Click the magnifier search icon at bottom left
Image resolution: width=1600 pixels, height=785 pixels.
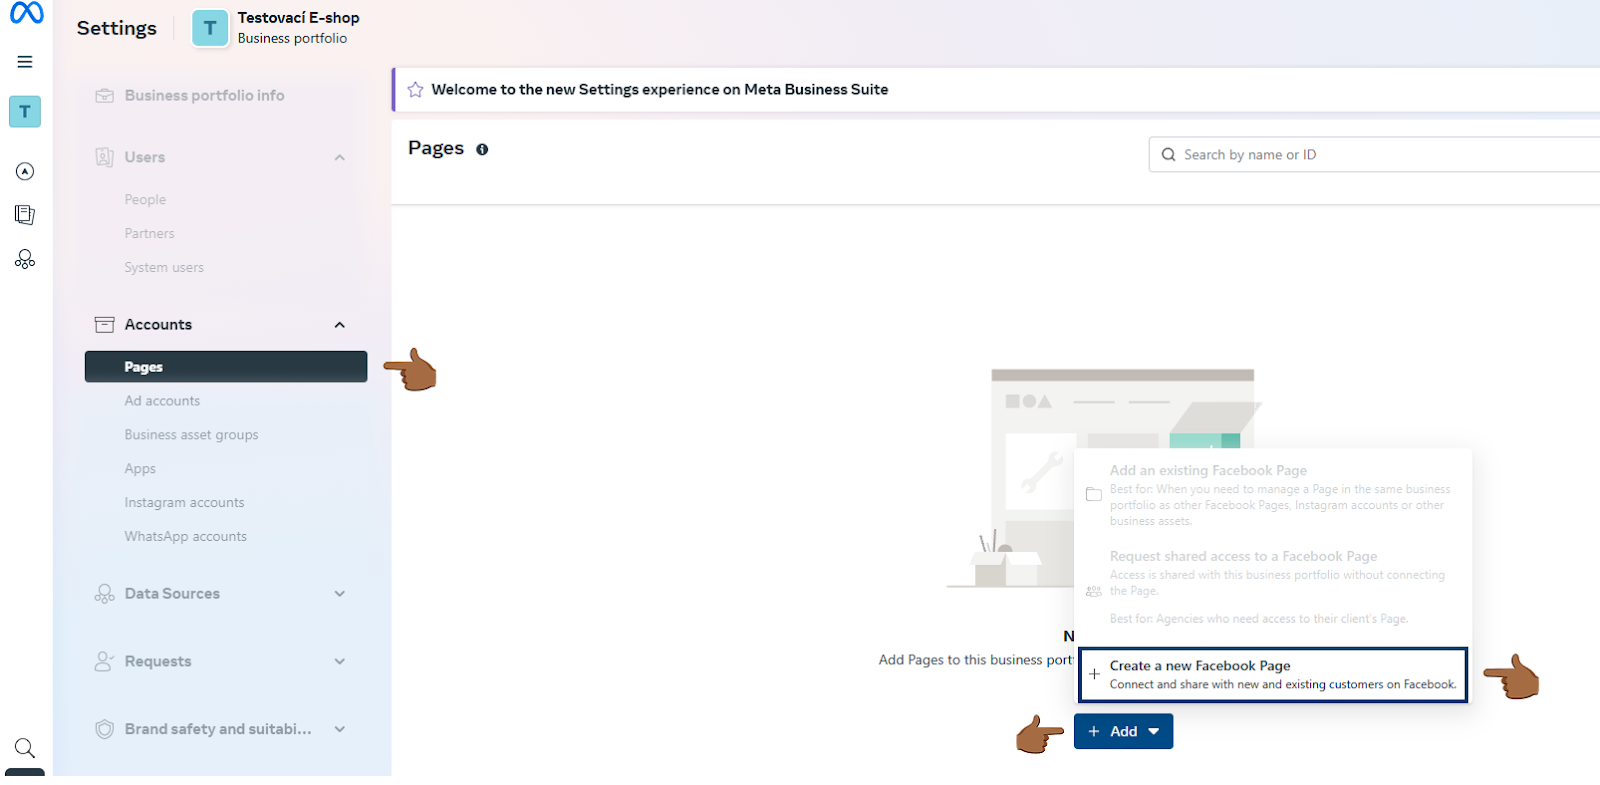pos(25,748)
